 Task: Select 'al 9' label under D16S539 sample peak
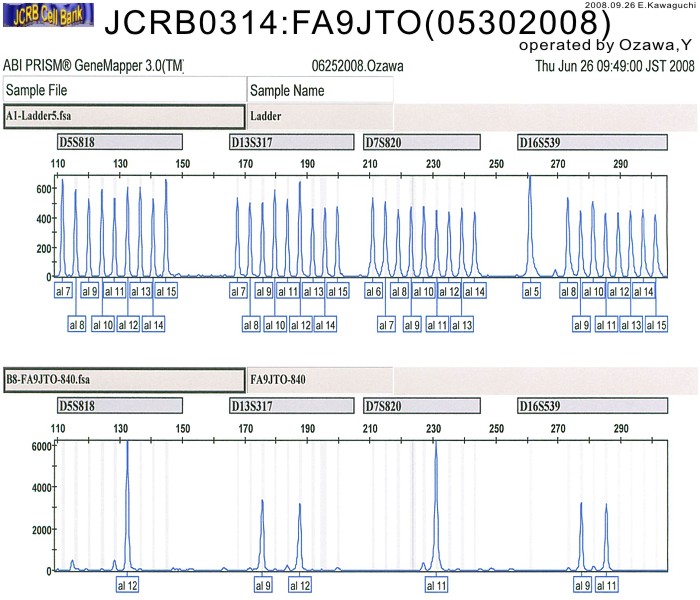click(581, 584)
